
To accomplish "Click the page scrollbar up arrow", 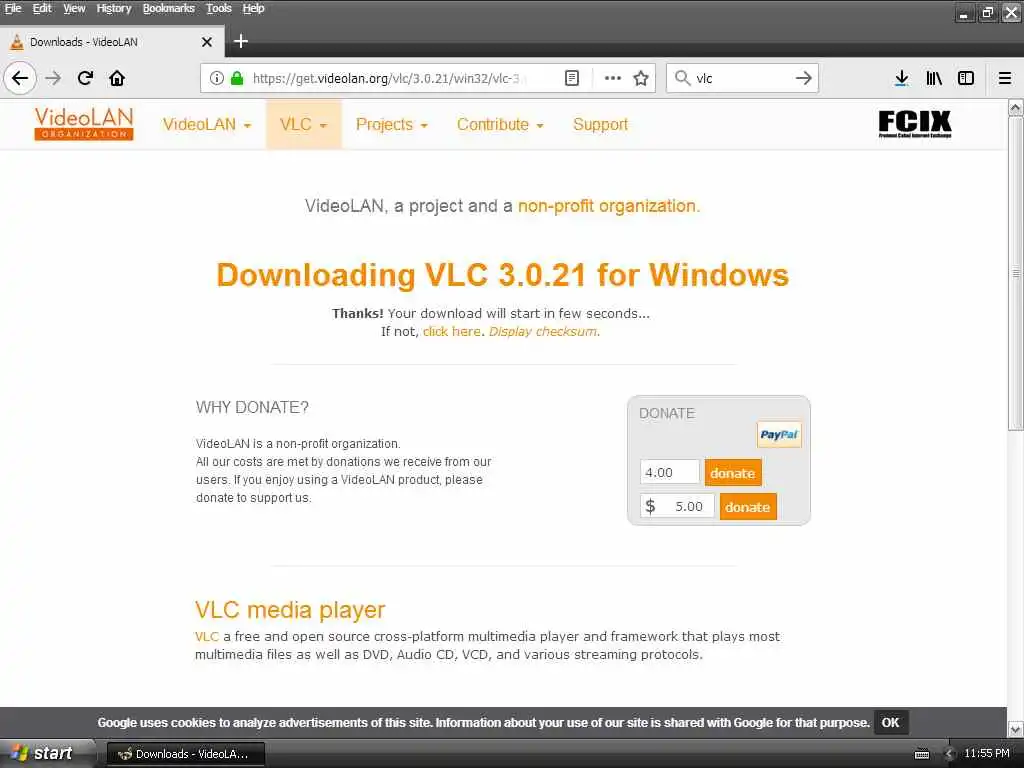I will (1016, 108).
